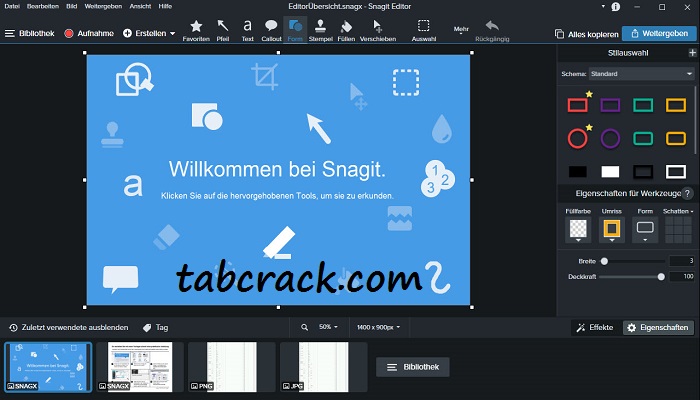
Task: Open the Umriss outline color dropdown
Action: coord(612,230)
